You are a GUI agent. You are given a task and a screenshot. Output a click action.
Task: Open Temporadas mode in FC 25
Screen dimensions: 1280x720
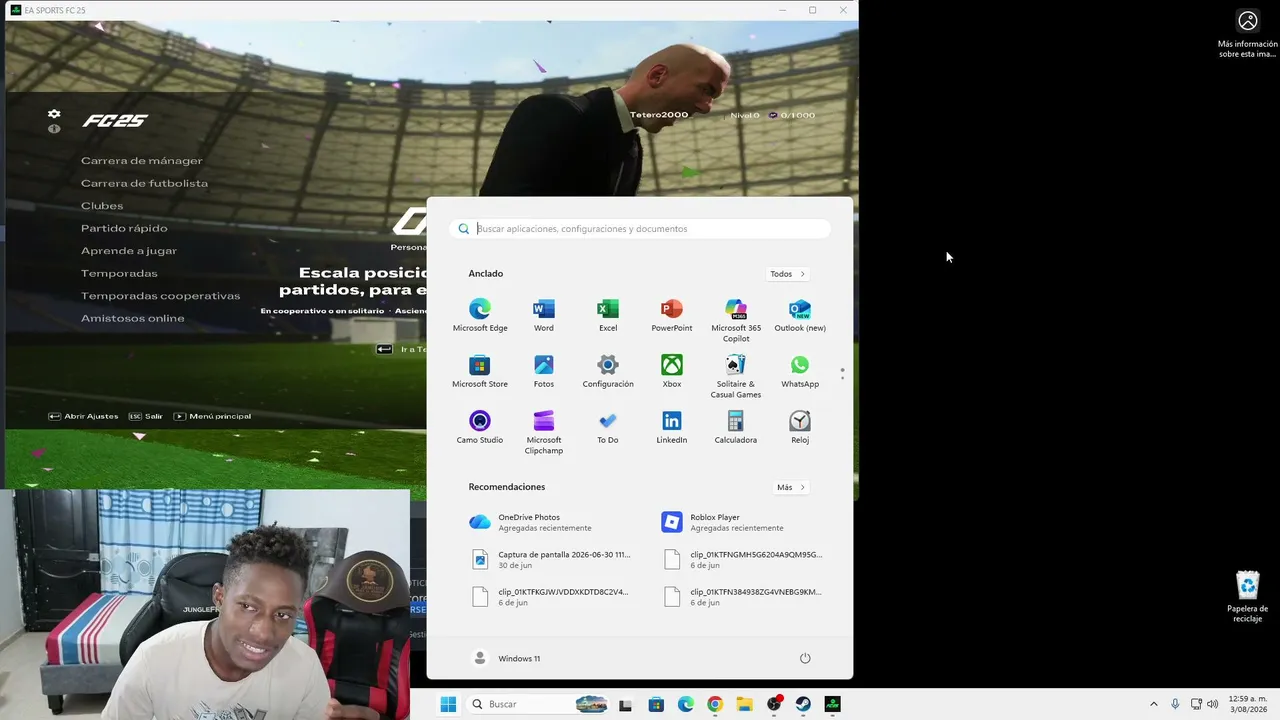pyautogui.click(x=119, y=274)
